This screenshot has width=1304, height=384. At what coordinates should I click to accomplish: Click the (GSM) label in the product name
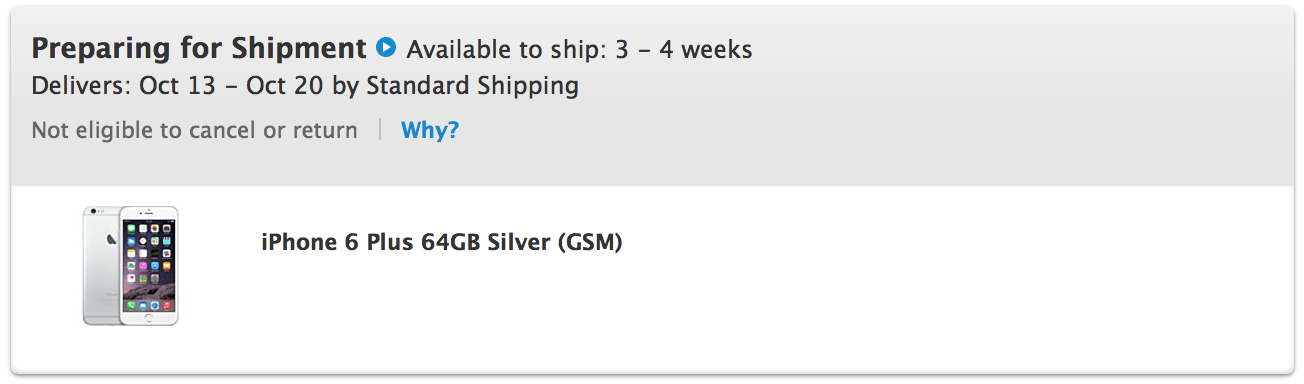point(590,243)
